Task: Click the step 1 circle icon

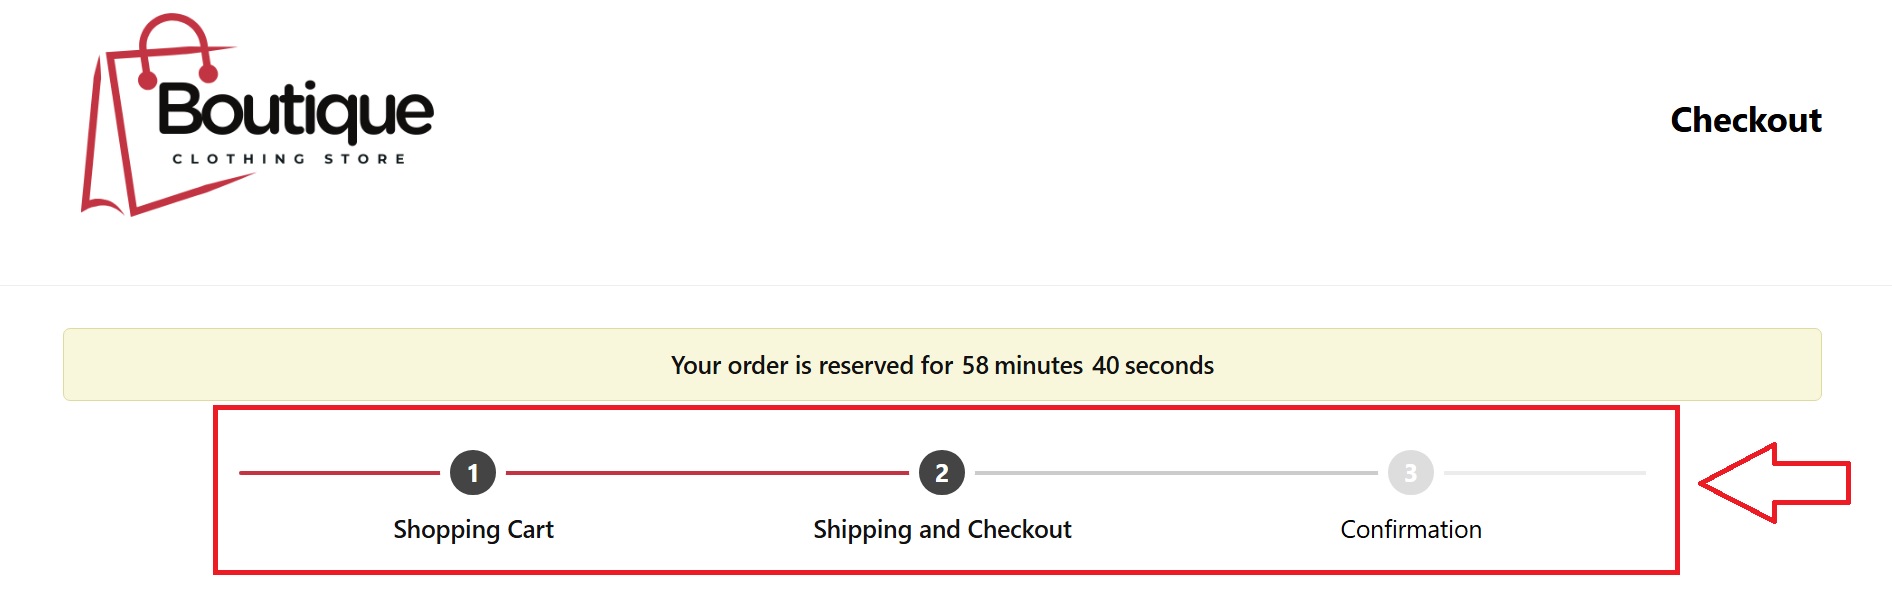Action: pyautogui.click(x=473, y=473)
